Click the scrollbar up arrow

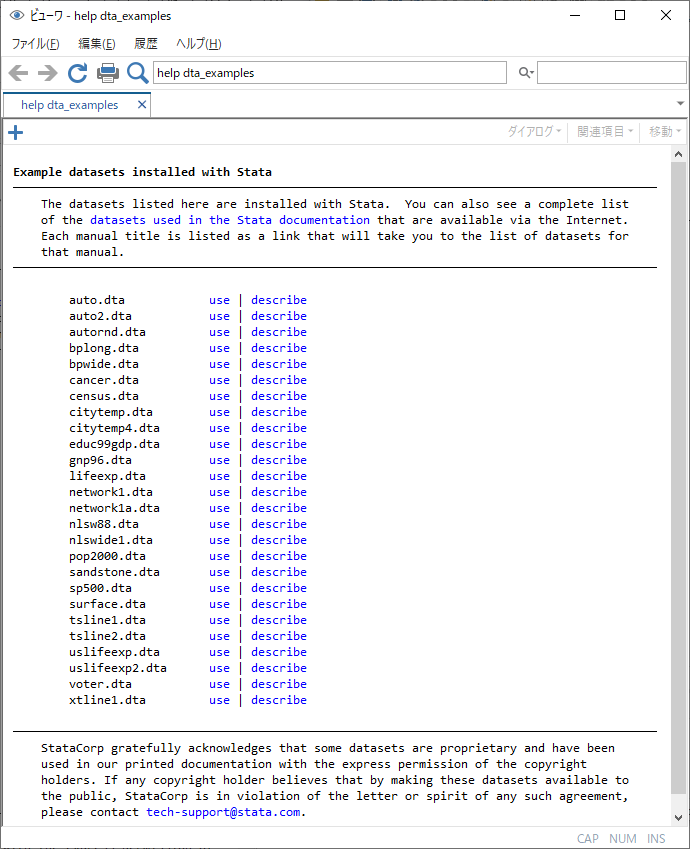[678, 154]
